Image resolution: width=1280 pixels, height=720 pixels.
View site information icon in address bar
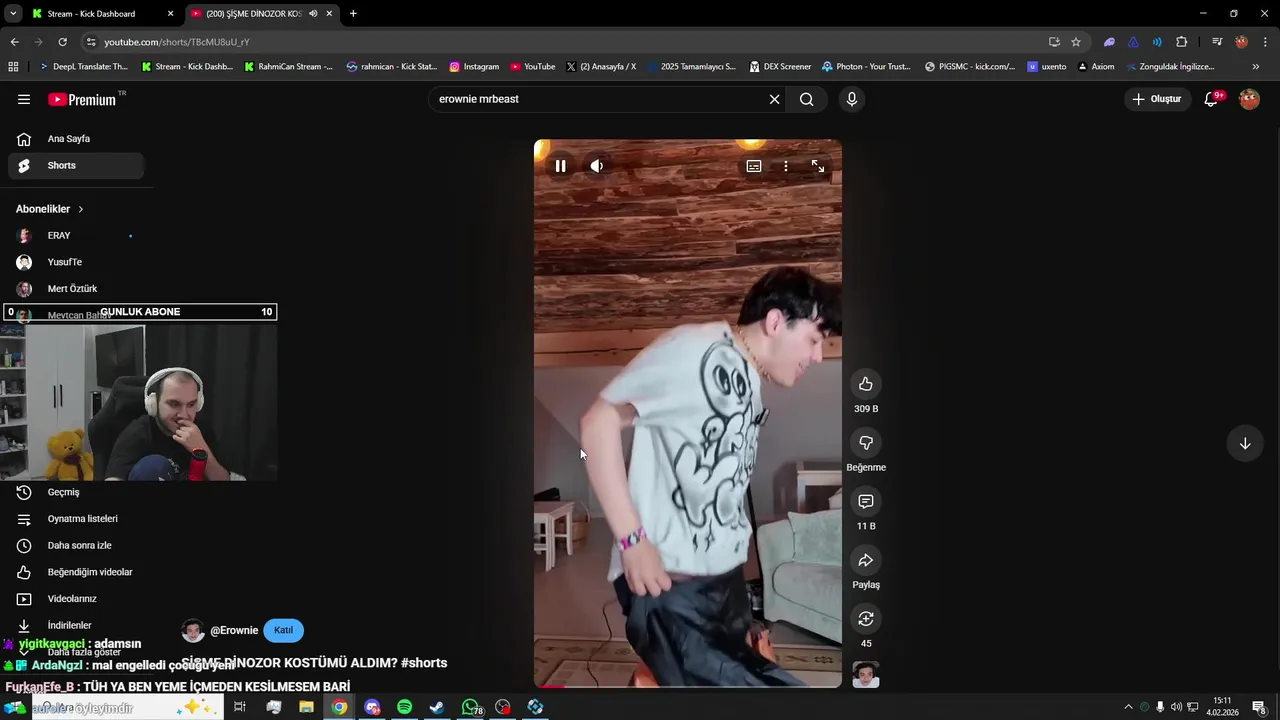tap(92, 42)
